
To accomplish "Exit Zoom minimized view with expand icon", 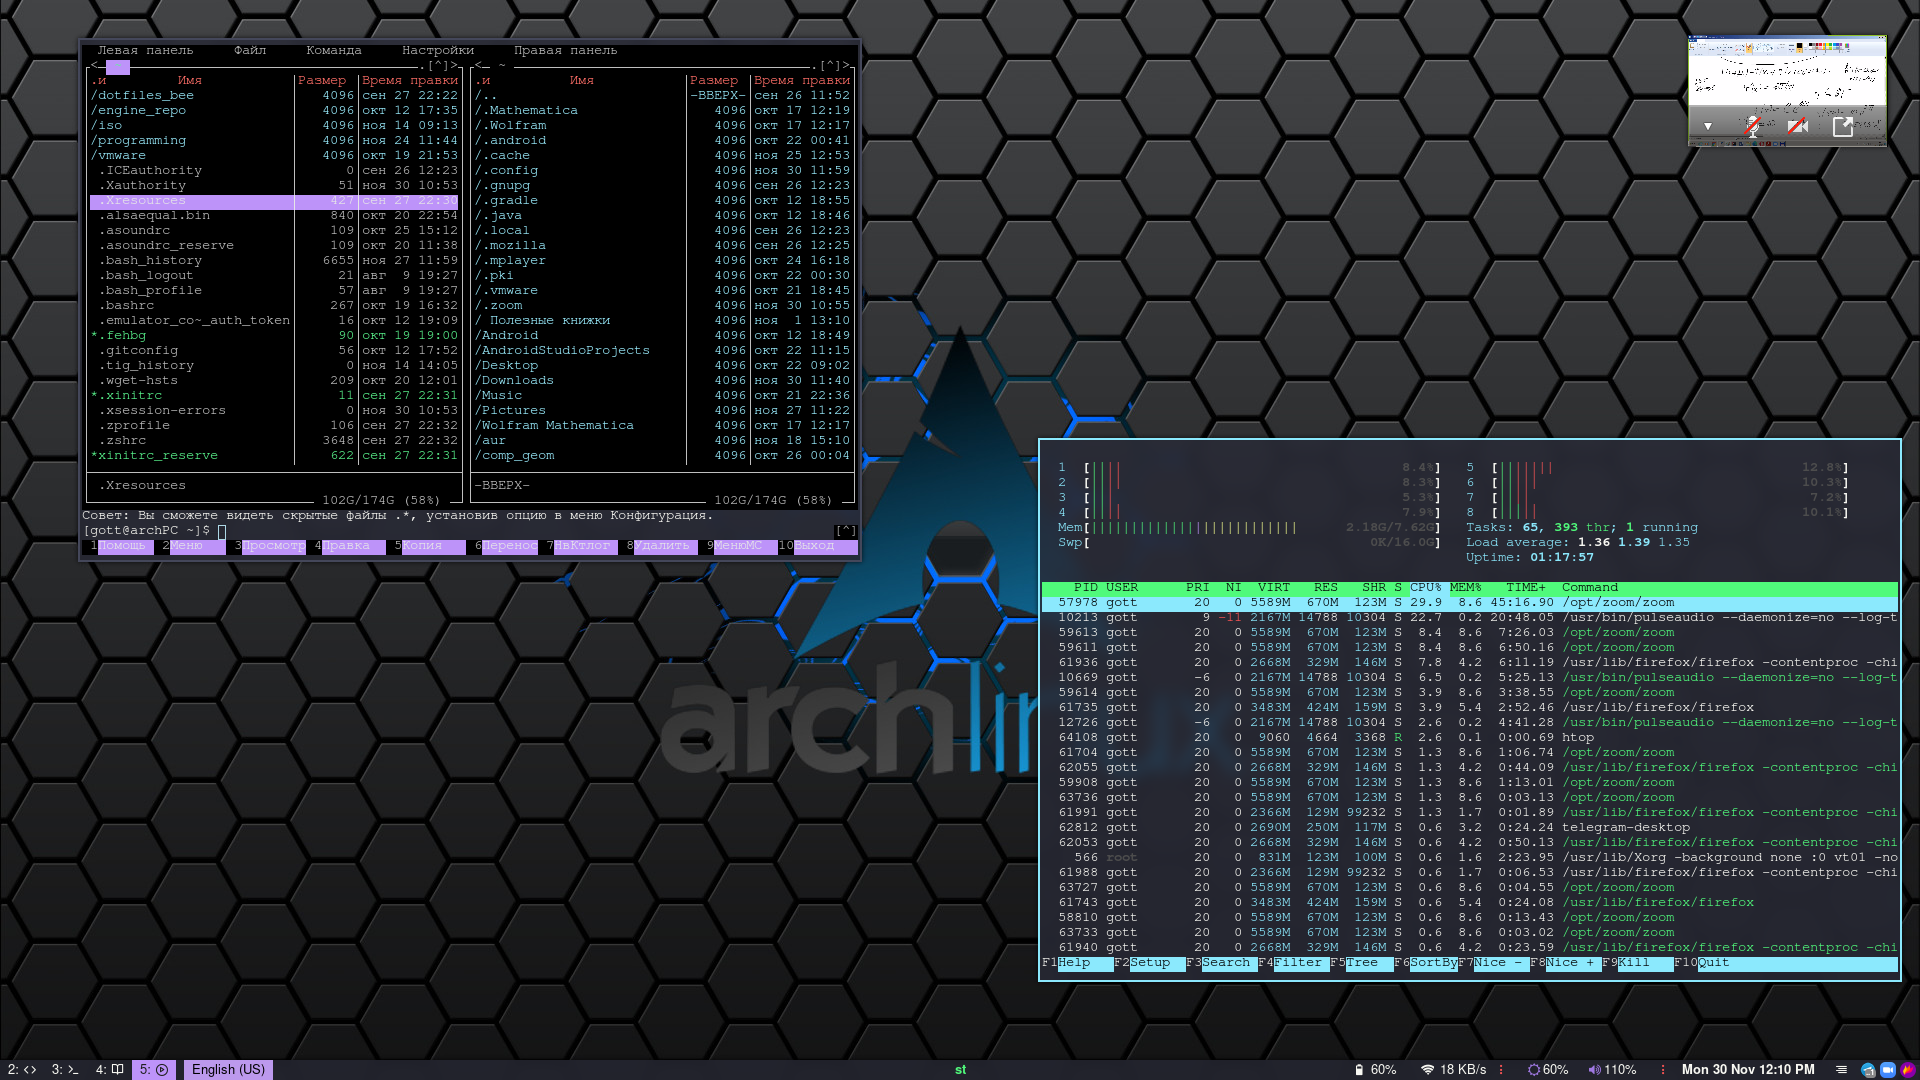I will point(1842,126).
